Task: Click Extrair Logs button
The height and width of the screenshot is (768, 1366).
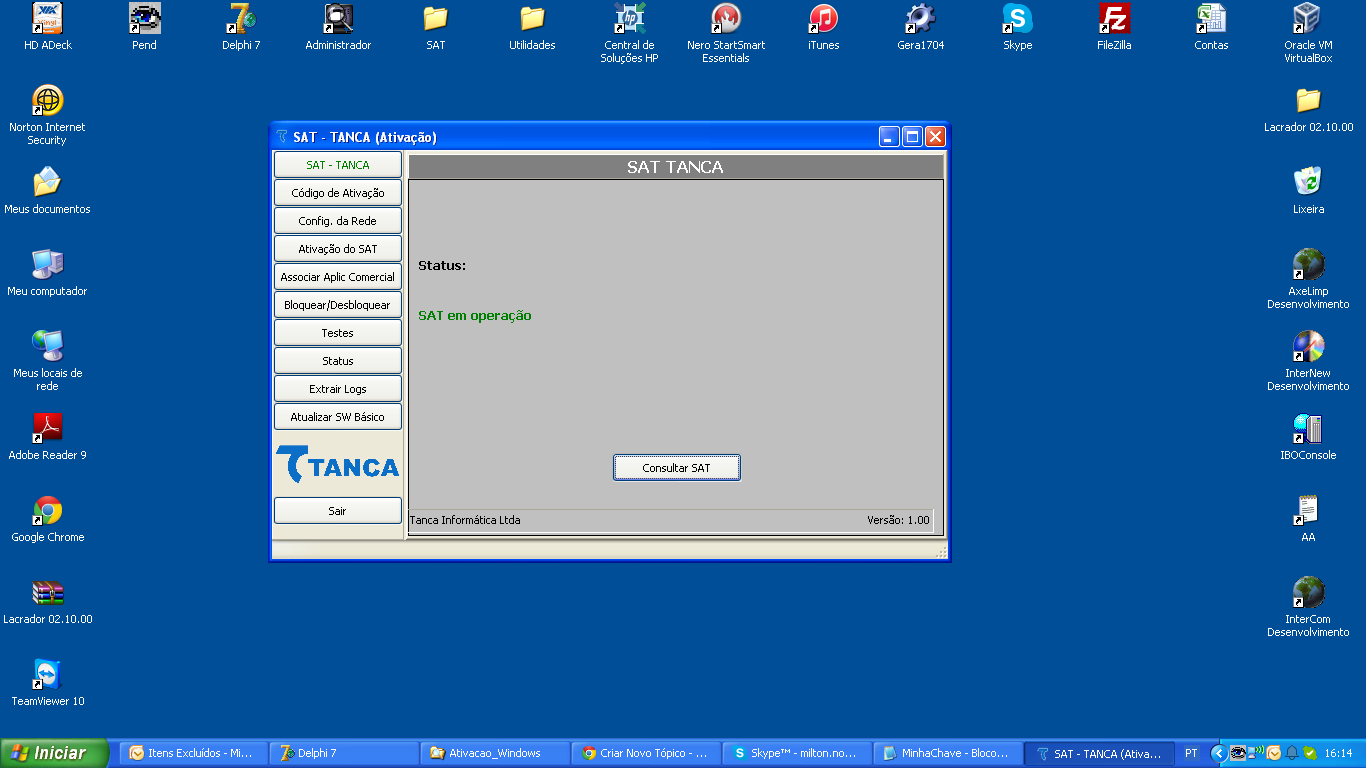Action: pyautogui.click(x=338, y=389)
